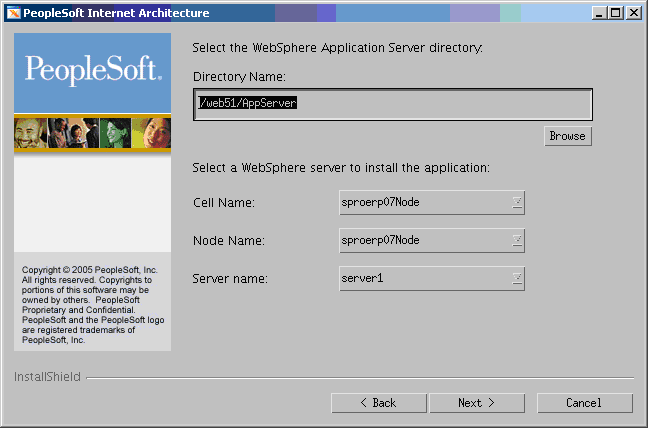The image size is (648, 428).
Task: Click the PeopleSoft Internet Architecture title bar
Action: coord(300,13)
